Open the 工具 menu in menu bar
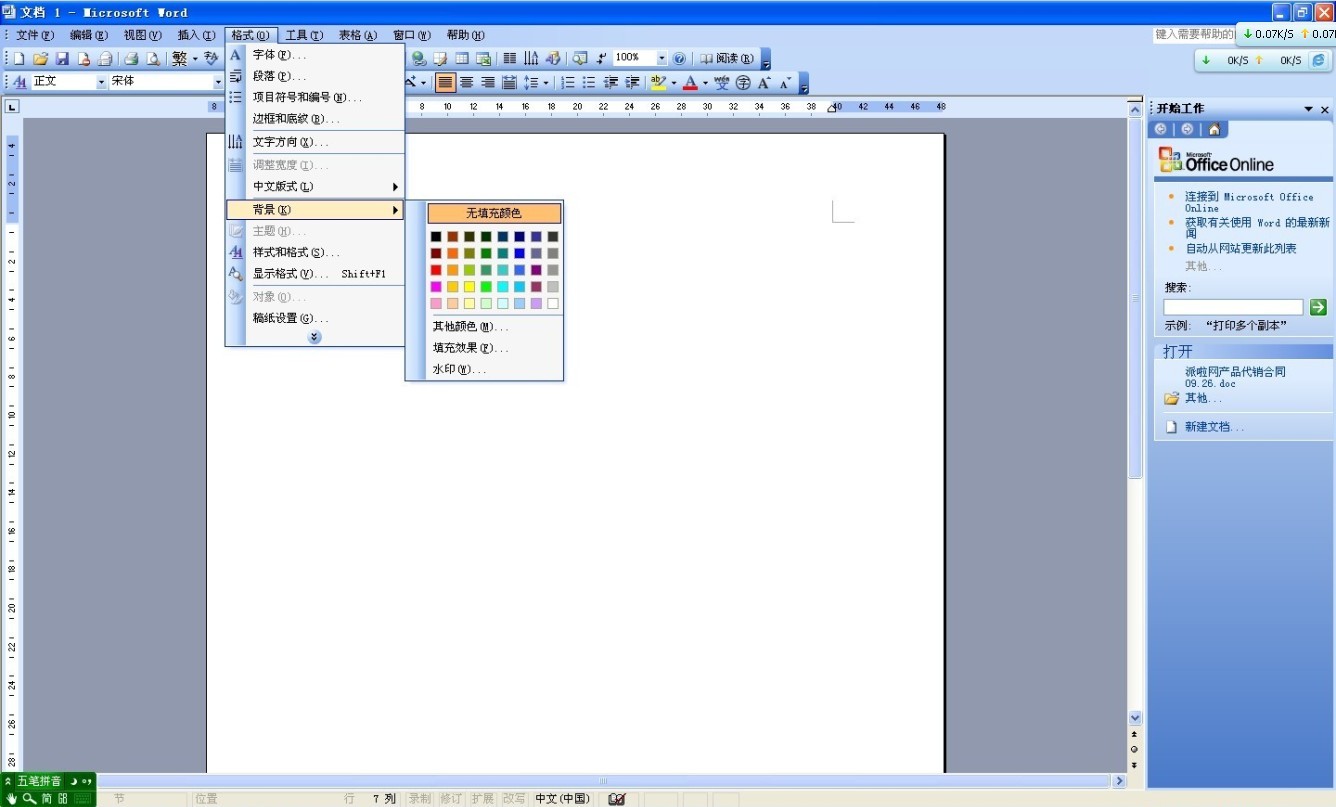The height and width of the screenshot is (807, 1336). click(x=304, y=35)
